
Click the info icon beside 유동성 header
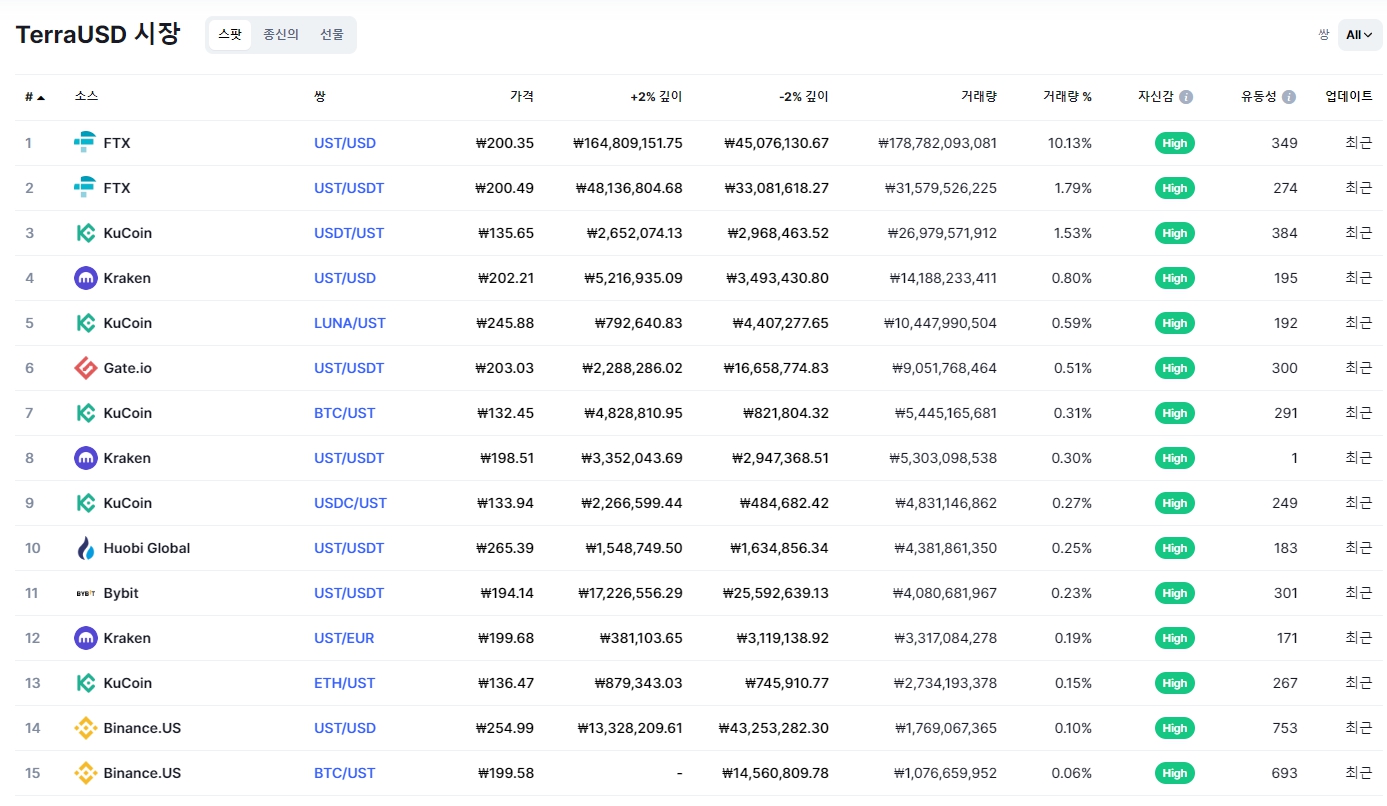tap(1289, 97)
